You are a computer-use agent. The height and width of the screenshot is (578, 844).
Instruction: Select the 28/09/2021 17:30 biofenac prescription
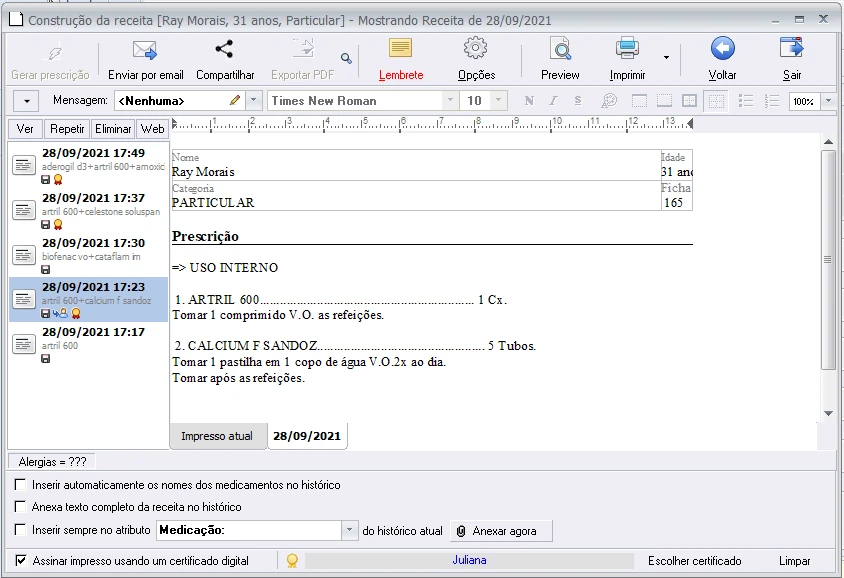point(89,255)
